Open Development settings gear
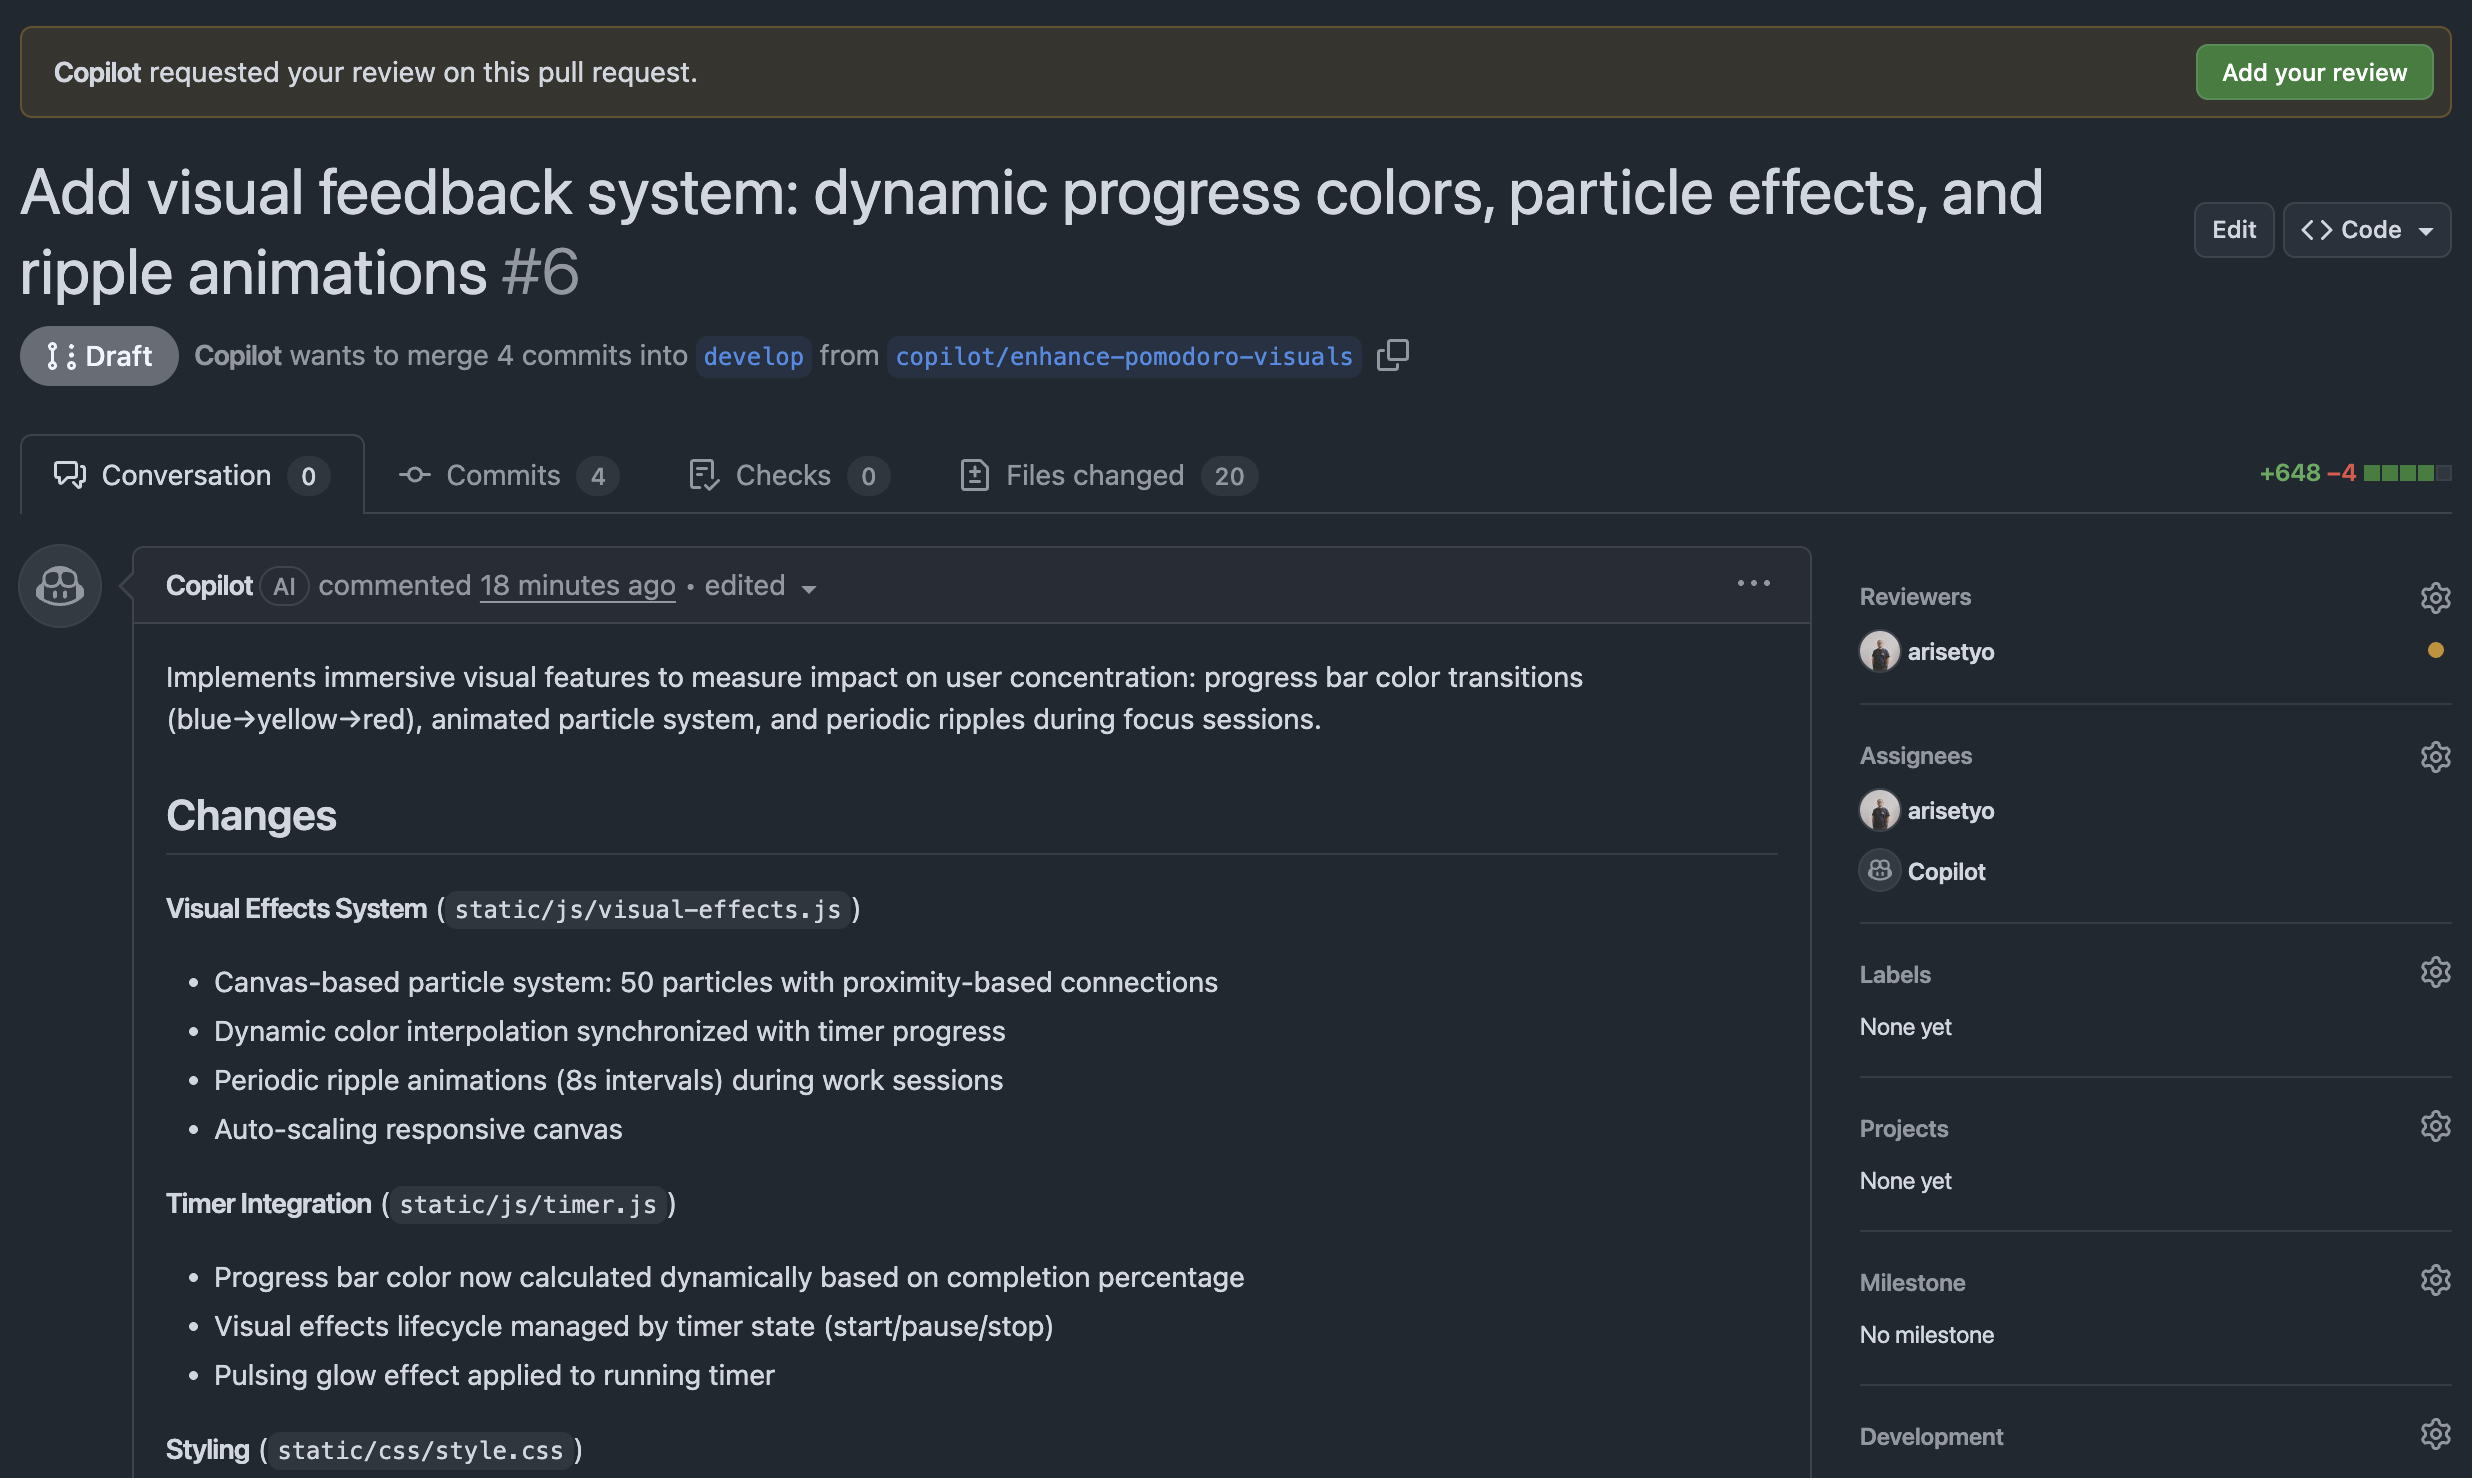2472x1478 pixels. (x=2435, y=1434)
